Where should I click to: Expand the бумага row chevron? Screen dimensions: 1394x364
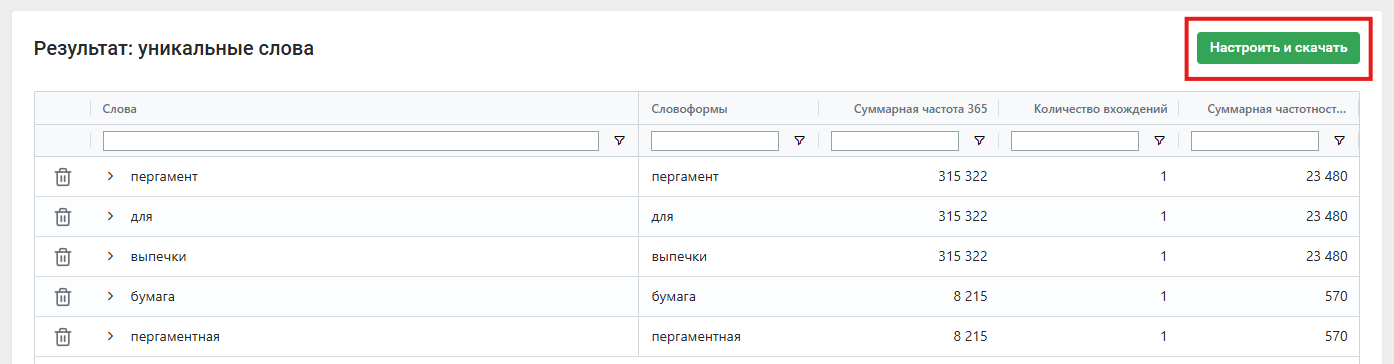pos(111,296)
